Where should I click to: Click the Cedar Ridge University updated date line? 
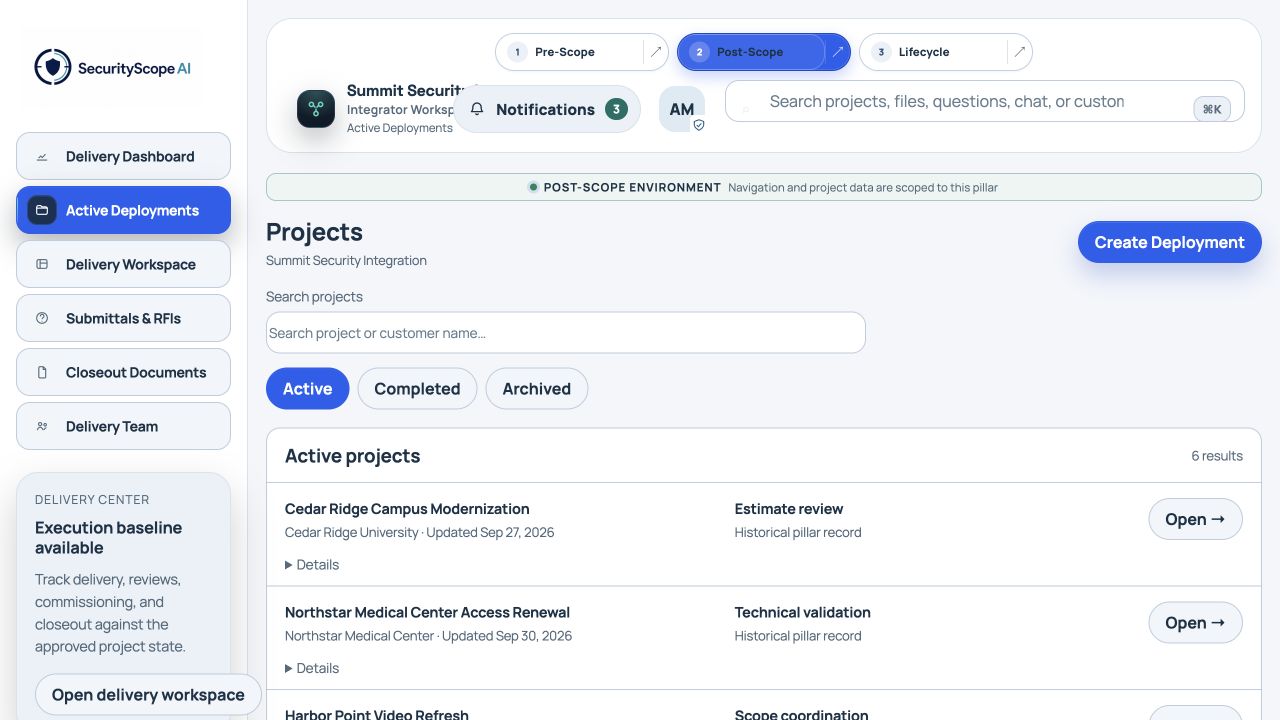click(x=420, y=532)
